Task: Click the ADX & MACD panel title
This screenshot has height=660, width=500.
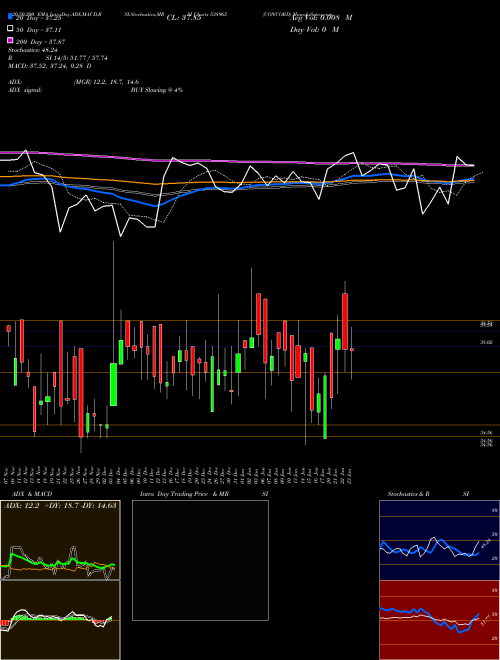Action: click(x=32, y=494)
